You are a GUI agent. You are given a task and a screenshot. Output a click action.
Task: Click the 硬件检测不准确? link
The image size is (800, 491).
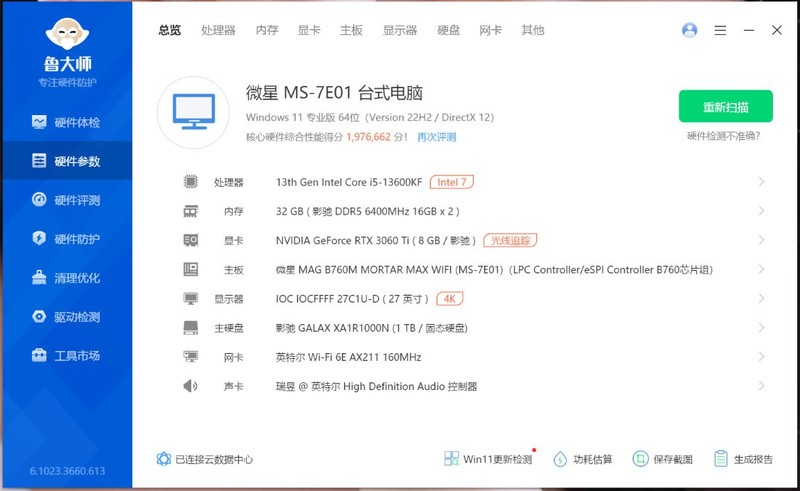(x=723, y=136)
